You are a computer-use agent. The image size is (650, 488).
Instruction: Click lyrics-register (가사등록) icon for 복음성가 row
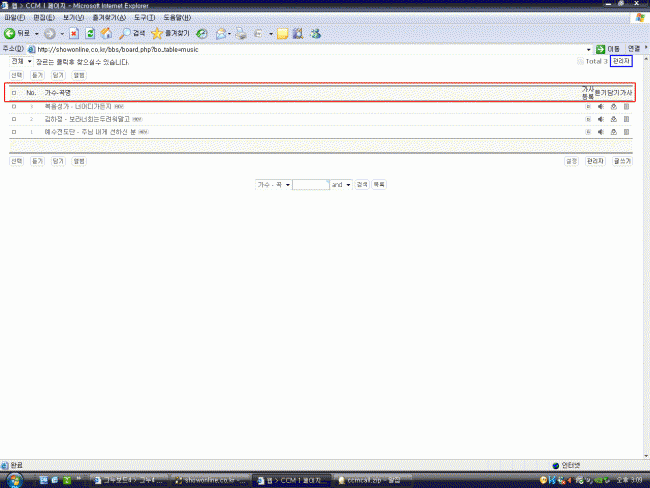click(x=588, y=107)
